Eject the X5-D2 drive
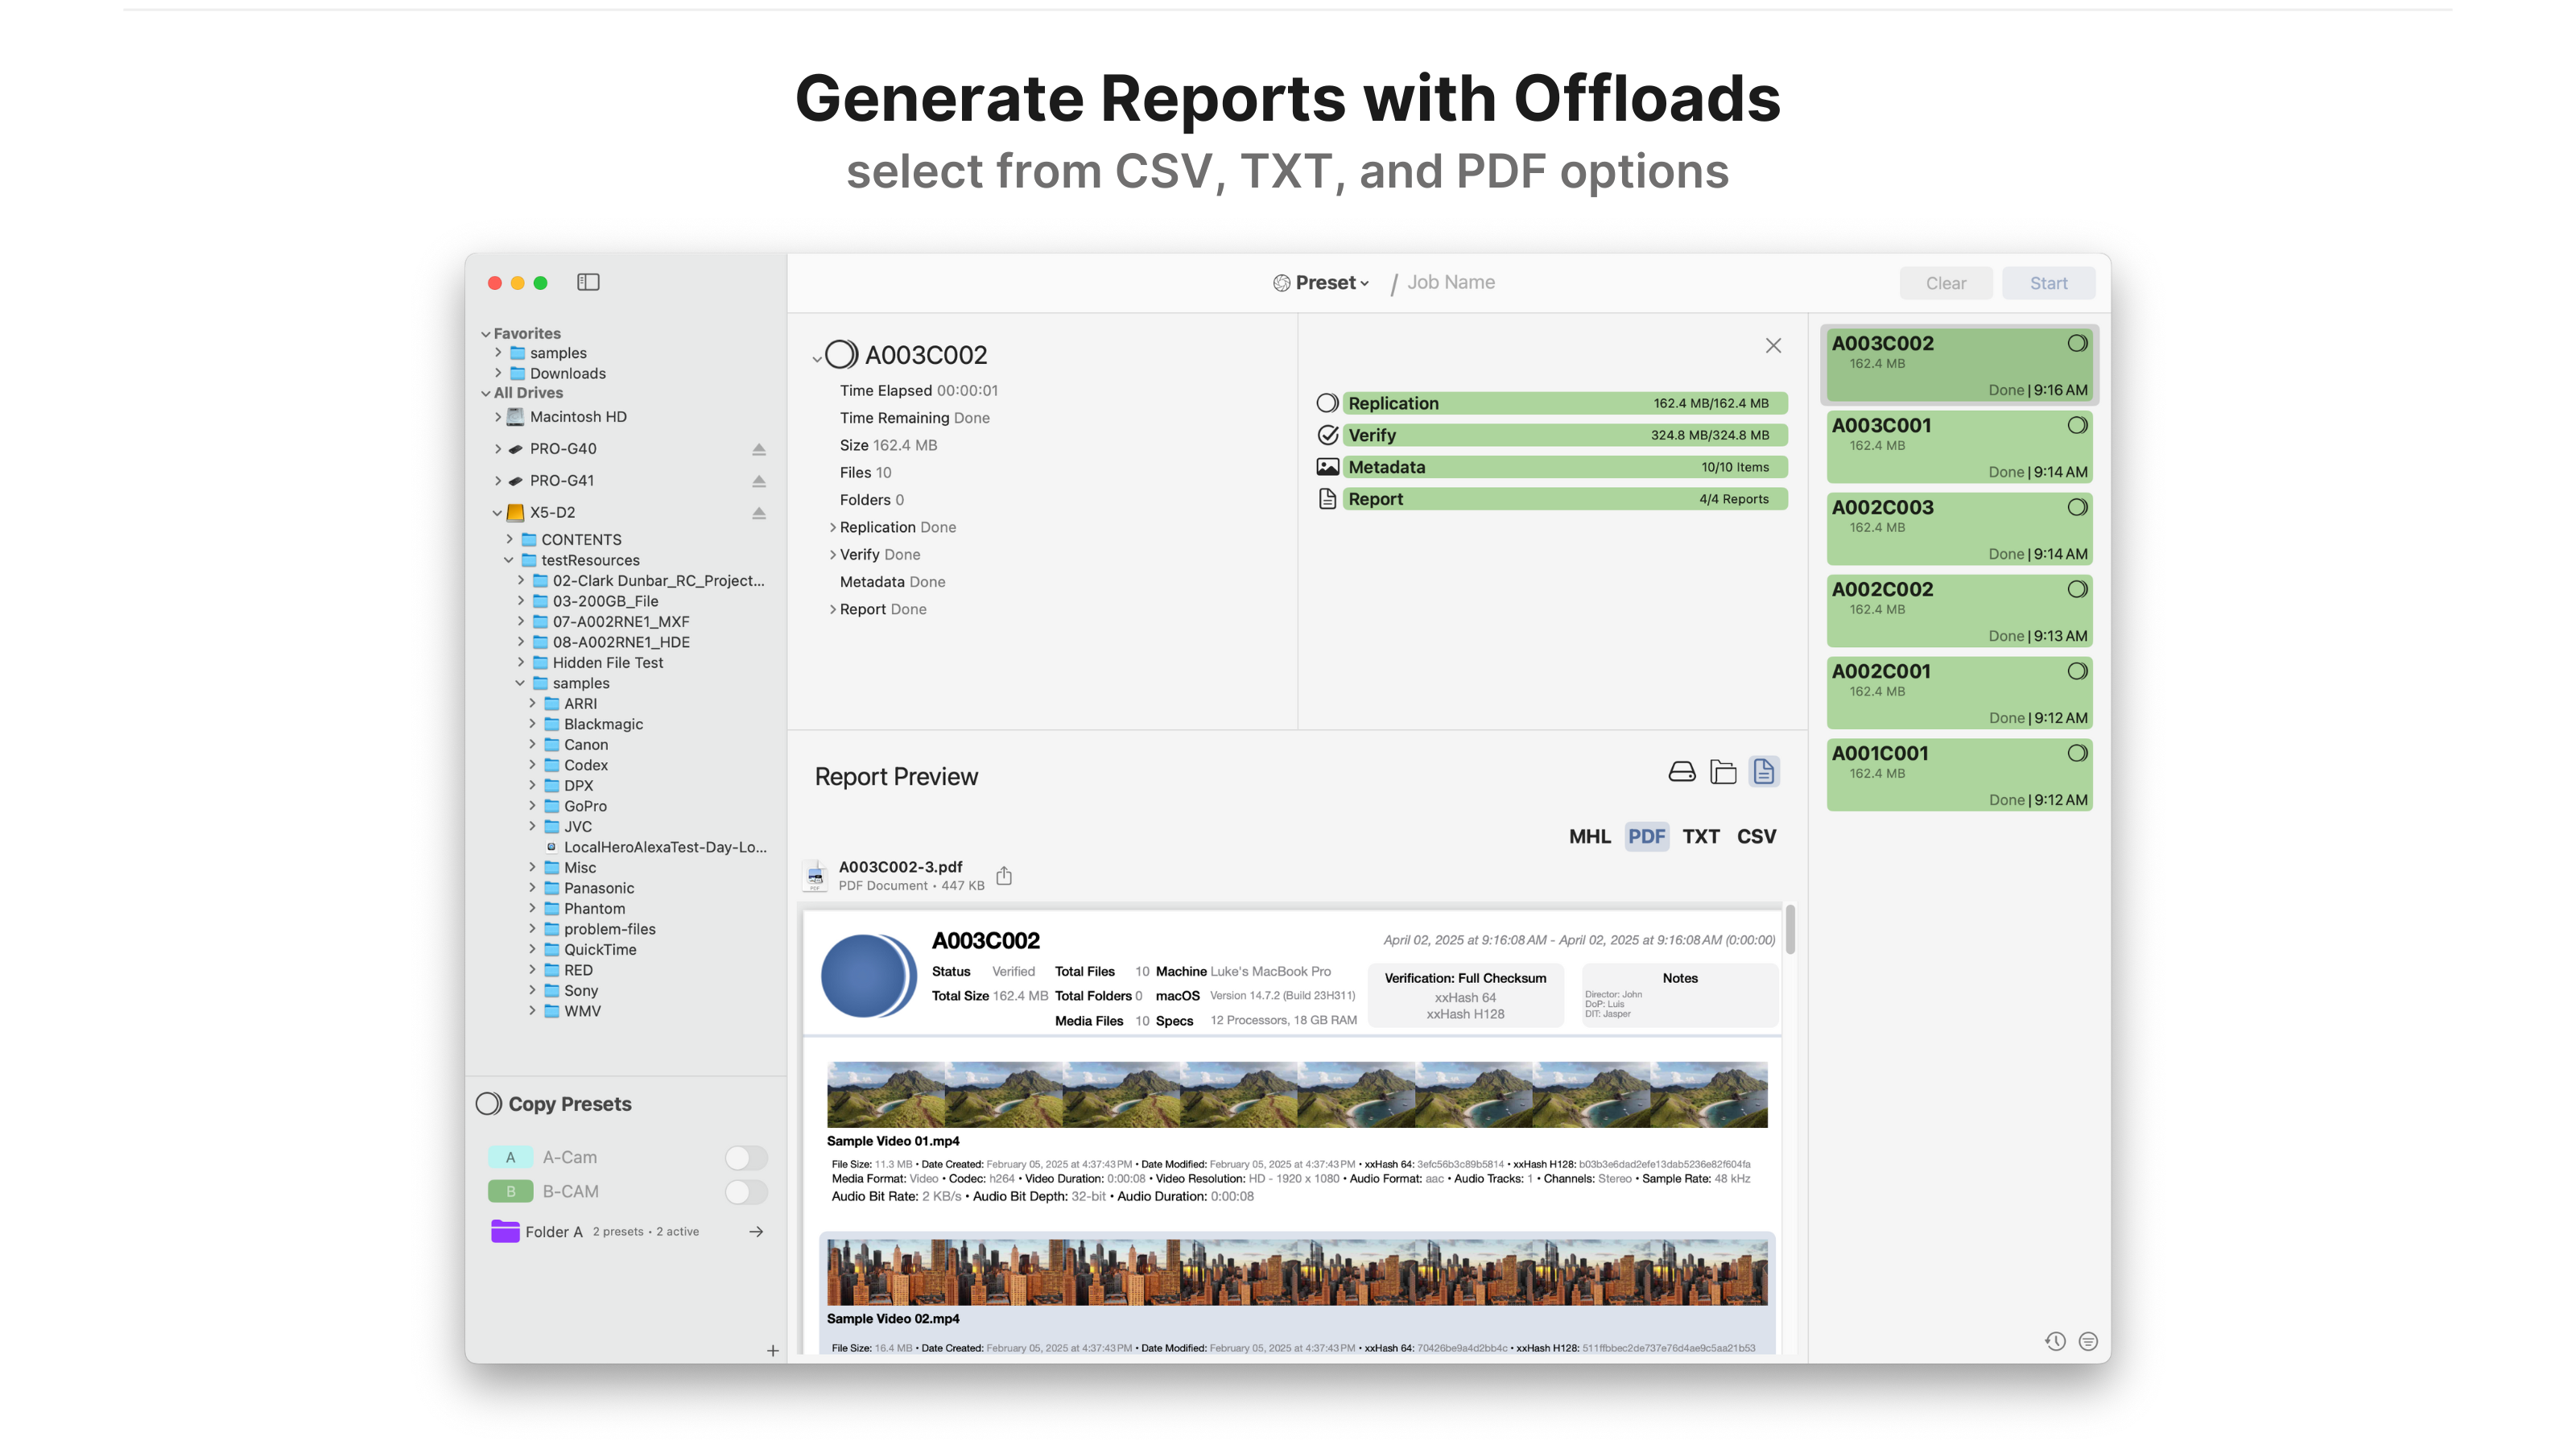 [759, 513]
